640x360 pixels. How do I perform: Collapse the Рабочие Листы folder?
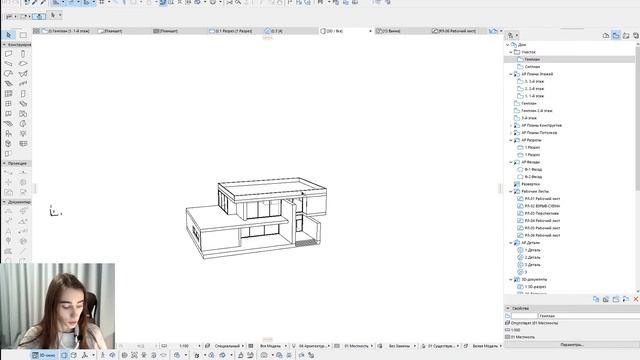(x=511, y=191)
